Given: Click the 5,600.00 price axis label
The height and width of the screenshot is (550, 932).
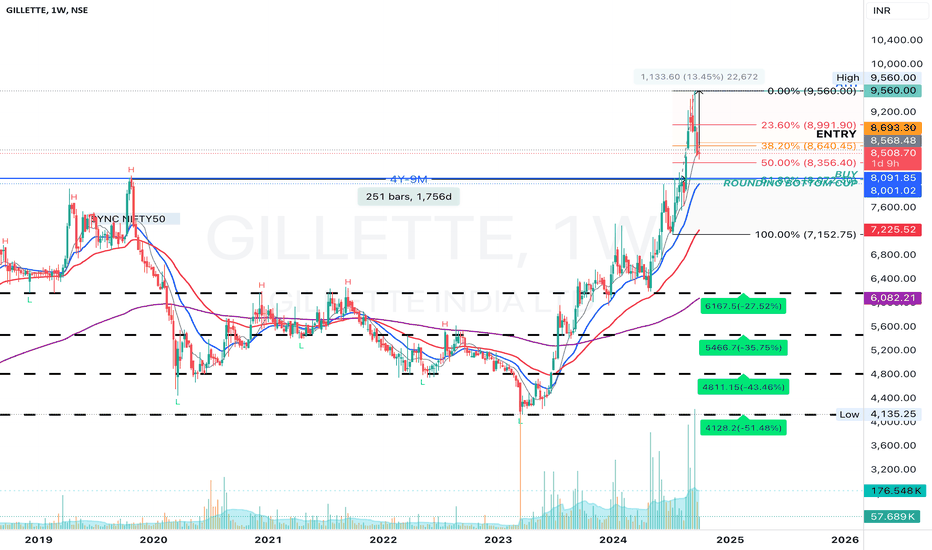Looking at the screenshot, I should coord(893,326).
